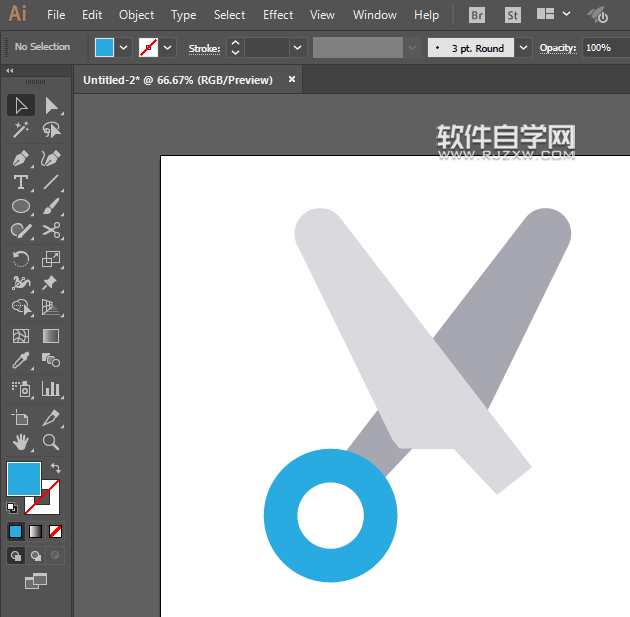Switch to Gradient paint mode
Screen dimensions: 630x617
[x=35, y=531]
